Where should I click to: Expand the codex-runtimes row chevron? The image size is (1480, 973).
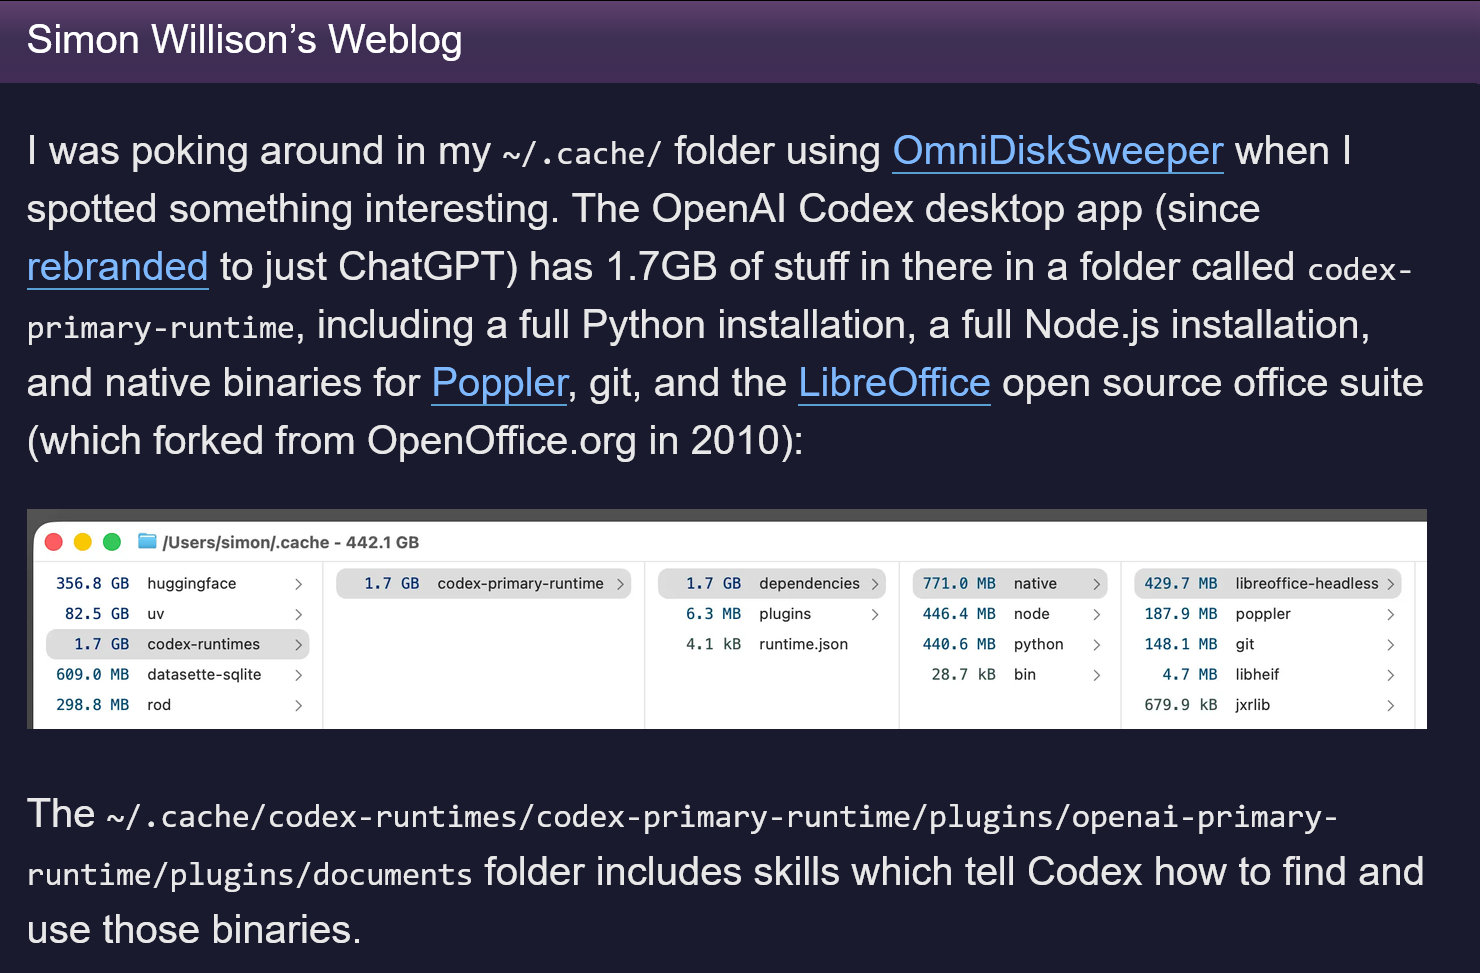(298, 645)
